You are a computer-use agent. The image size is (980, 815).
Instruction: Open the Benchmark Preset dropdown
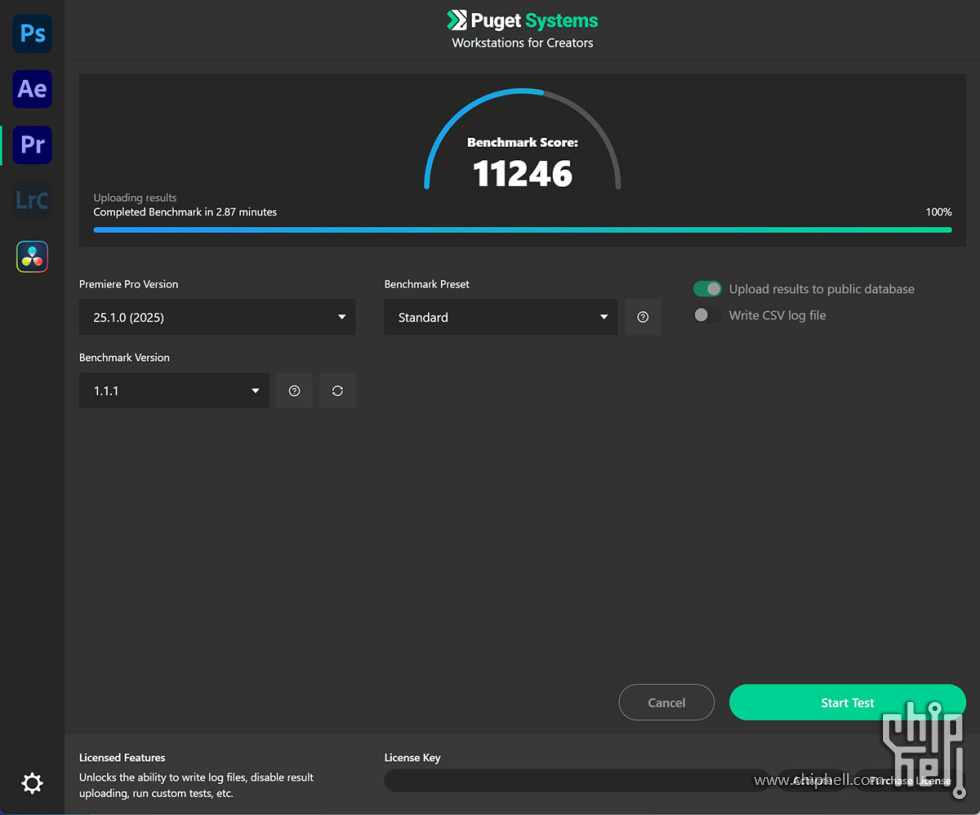(x=501, y=317)
